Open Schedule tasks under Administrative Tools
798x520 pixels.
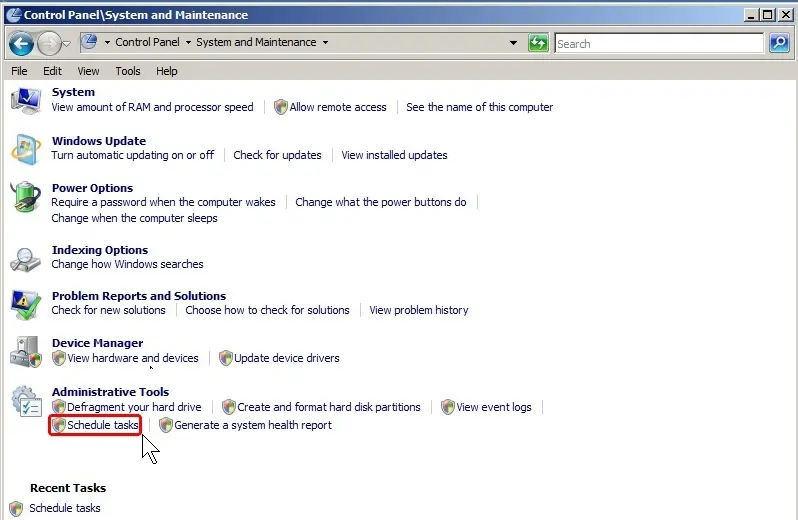coord(102,425)
